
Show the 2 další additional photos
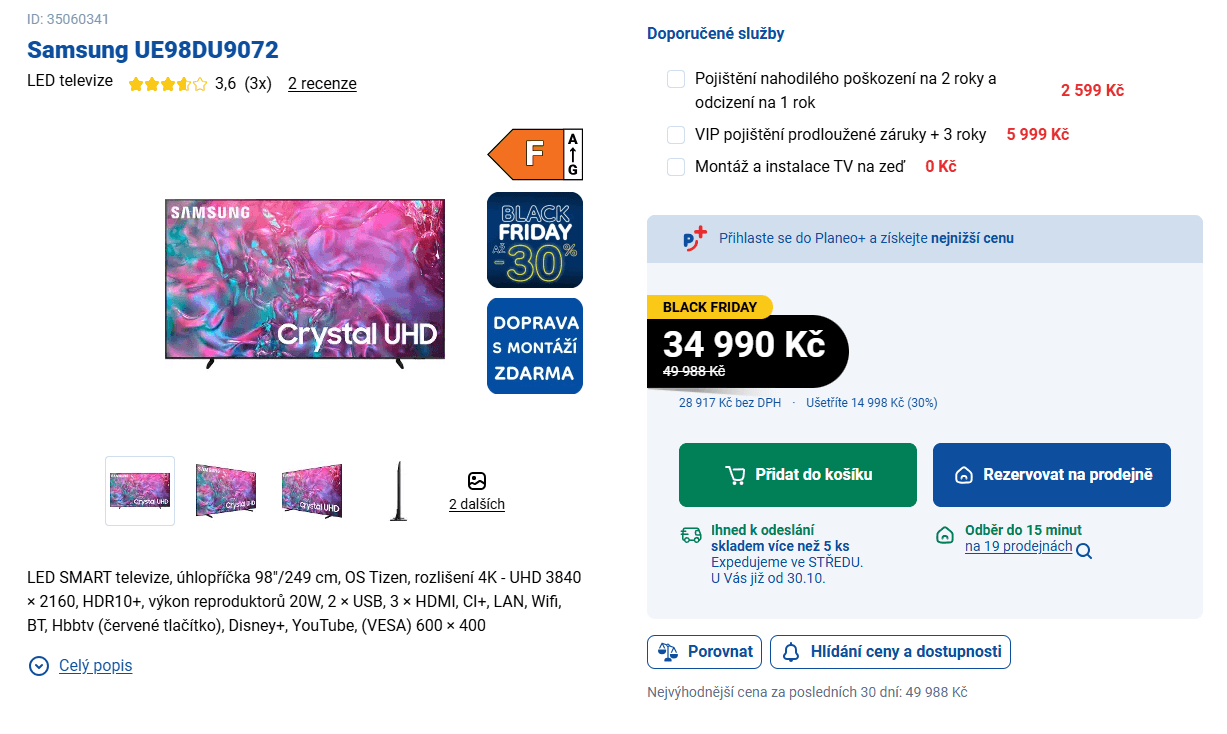click(x=477, y=504)
